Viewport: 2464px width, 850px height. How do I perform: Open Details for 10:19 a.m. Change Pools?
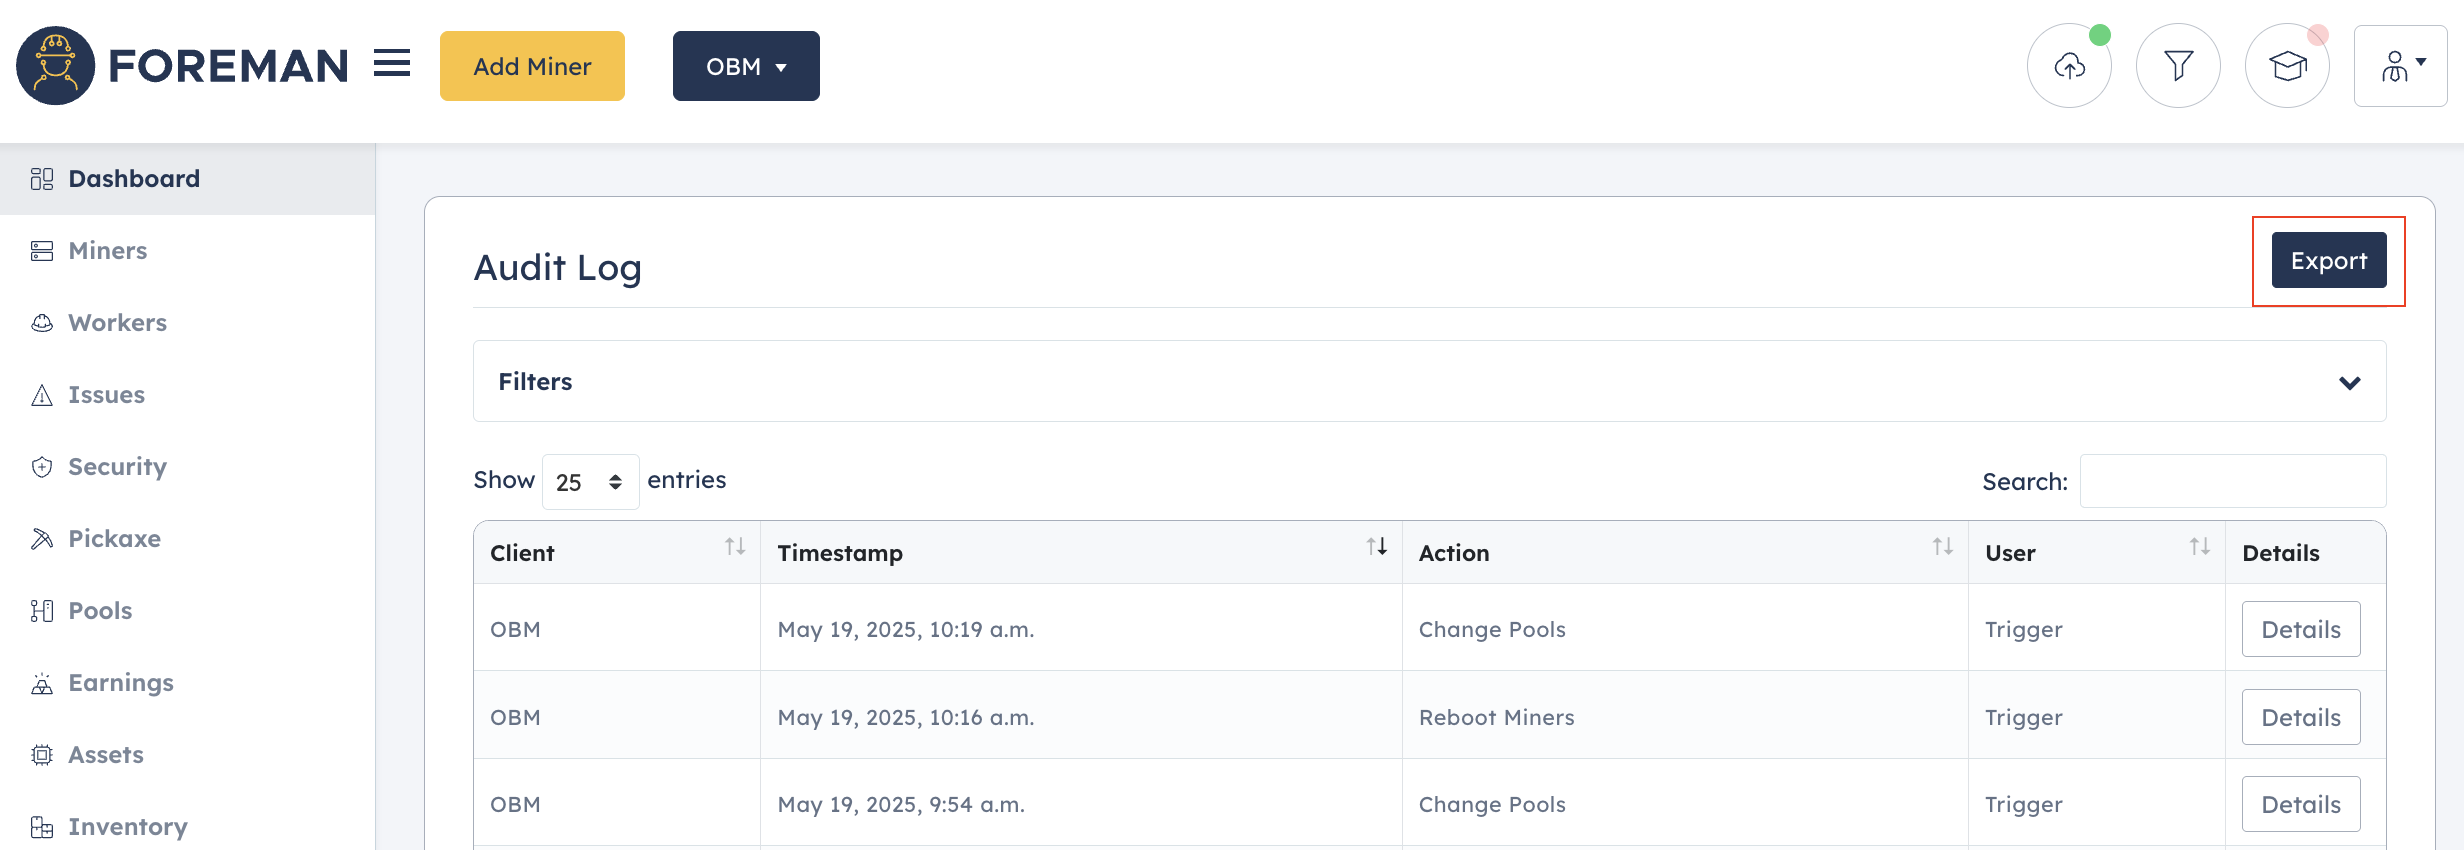(x=2301, y=629)
